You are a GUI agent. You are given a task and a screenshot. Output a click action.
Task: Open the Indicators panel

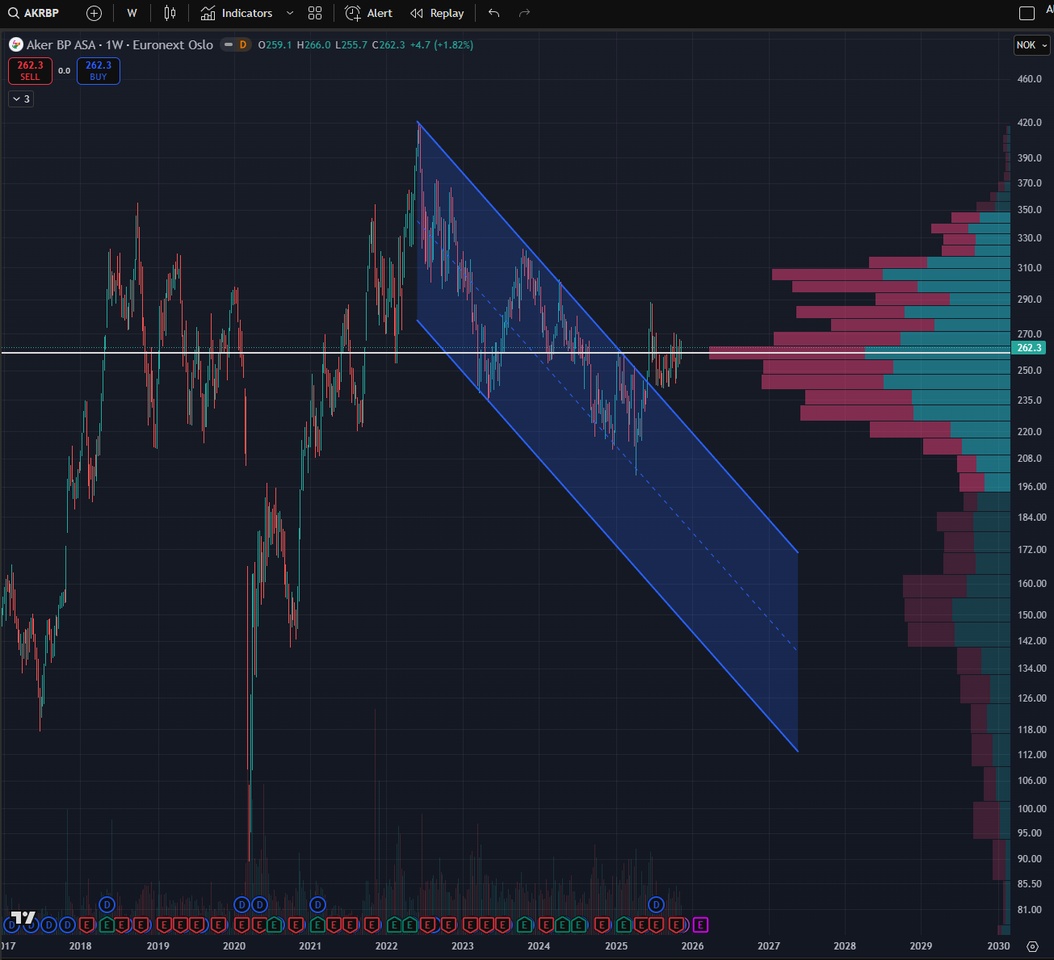236,13
